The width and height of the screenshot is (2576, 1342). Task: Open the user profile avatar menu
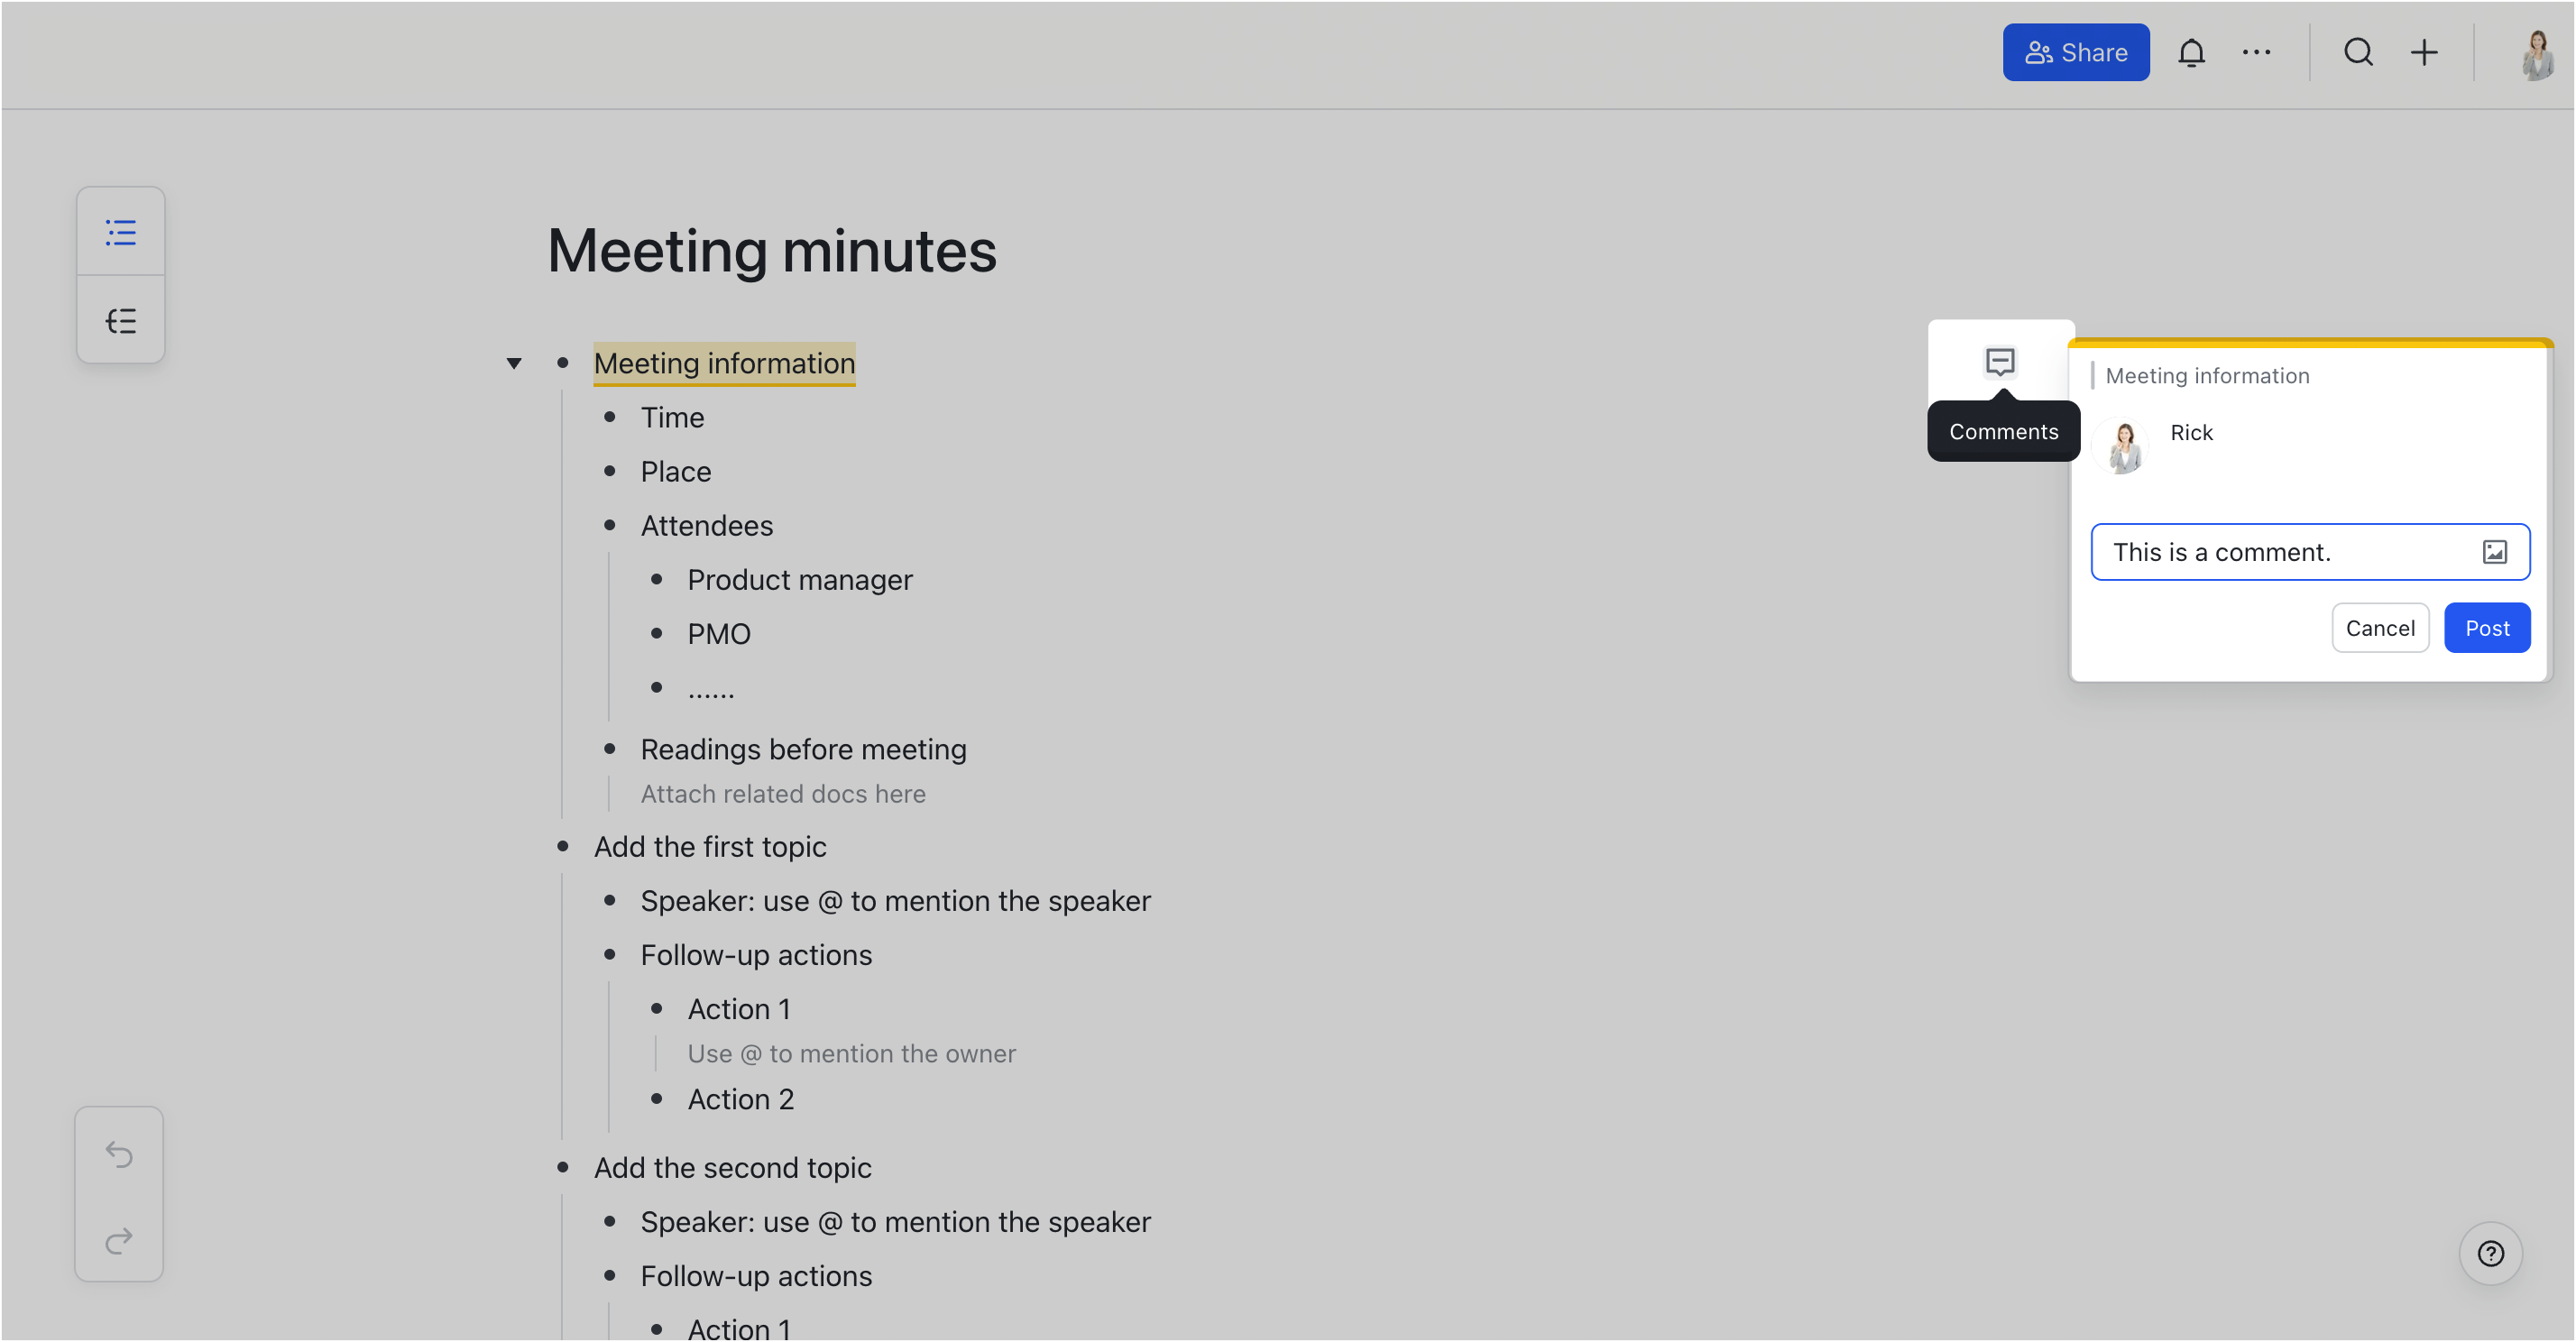(x=2536, y=54)
